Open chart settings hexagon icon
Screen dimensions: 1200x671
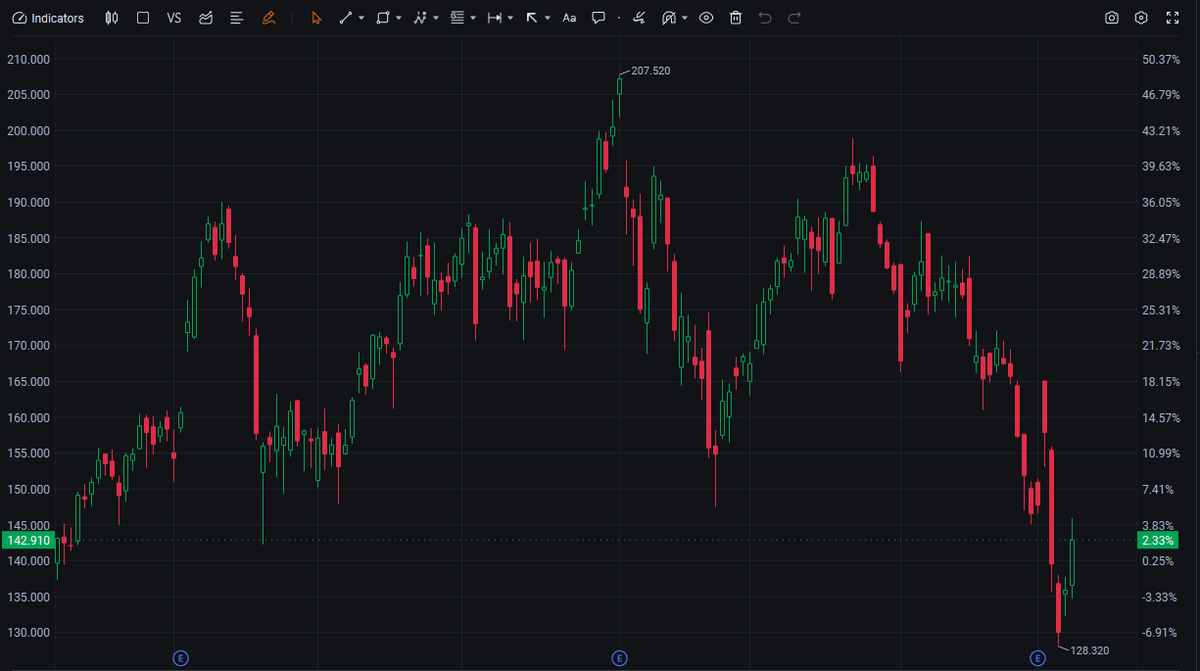(1141, 18)
